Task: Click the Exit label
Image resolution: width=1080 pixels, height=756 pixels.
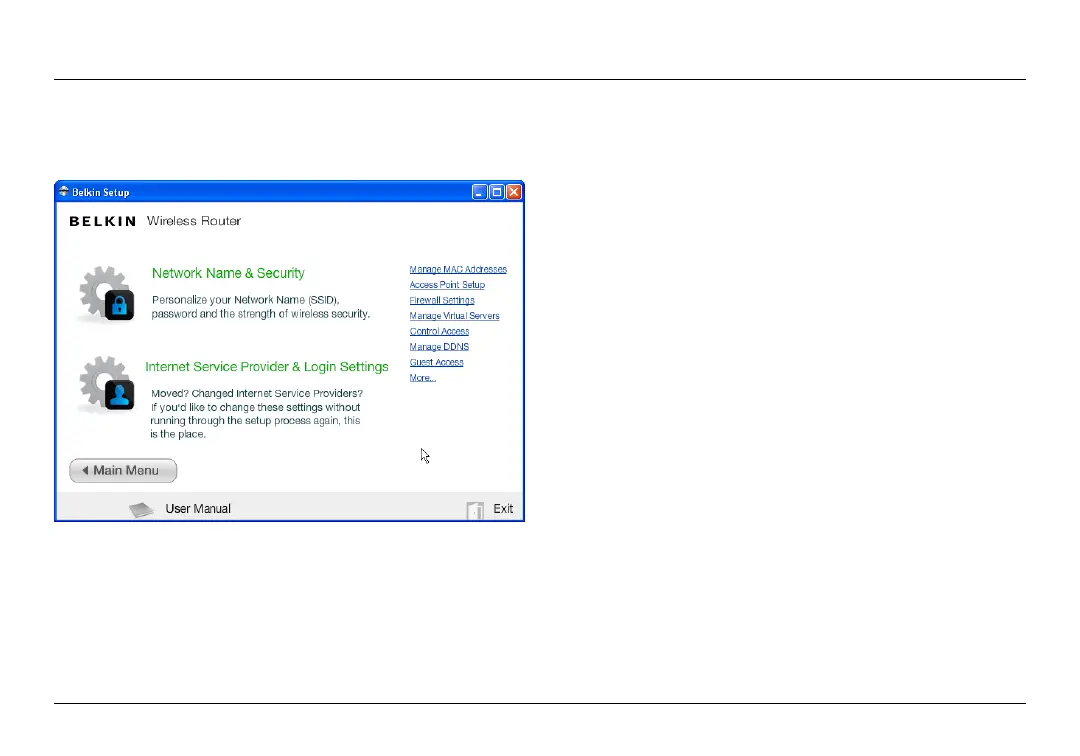Action: tap(503, 509)
